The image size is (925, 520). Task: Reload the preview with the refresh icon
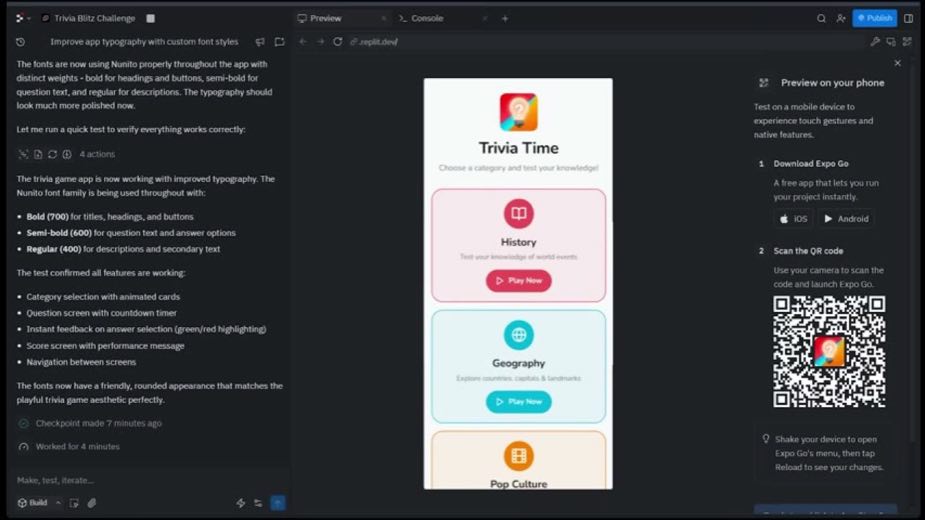pos(337,42)
